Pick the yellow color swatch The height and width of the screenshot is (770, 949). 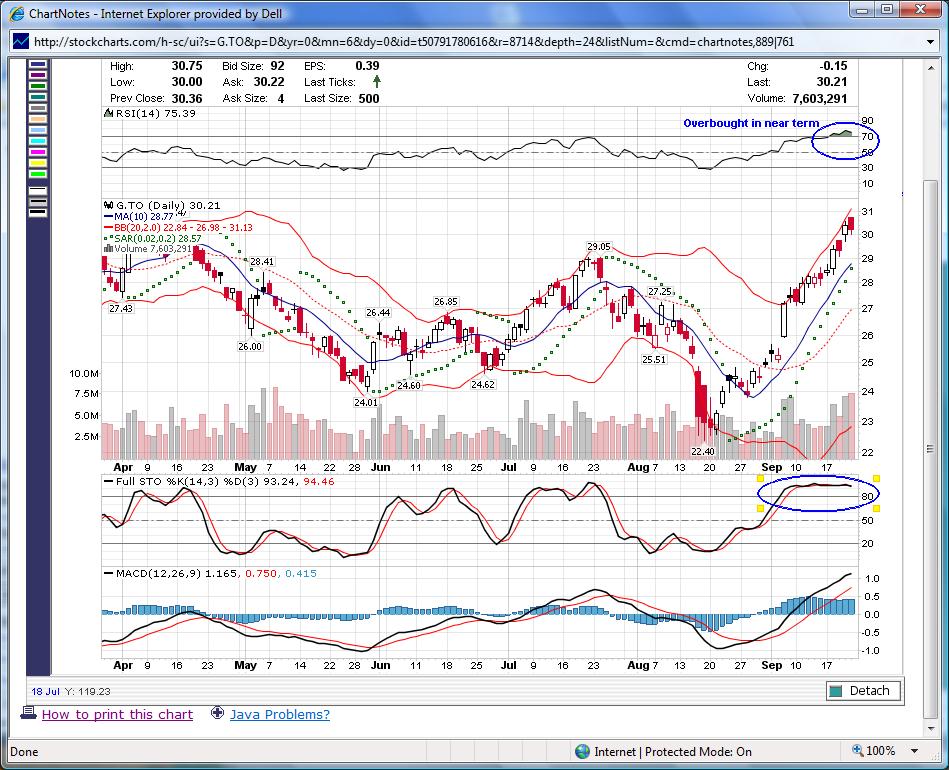coord(38,162)
